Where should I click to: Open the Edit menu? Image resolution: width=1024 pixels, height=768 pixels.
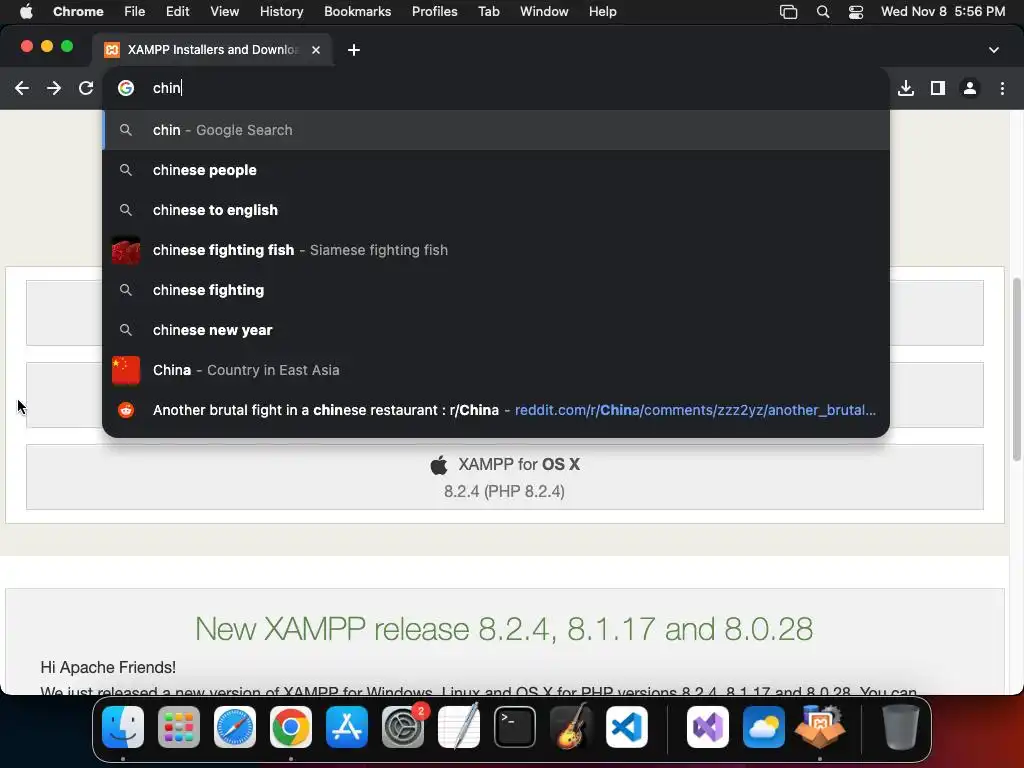(x=178, y=12)
